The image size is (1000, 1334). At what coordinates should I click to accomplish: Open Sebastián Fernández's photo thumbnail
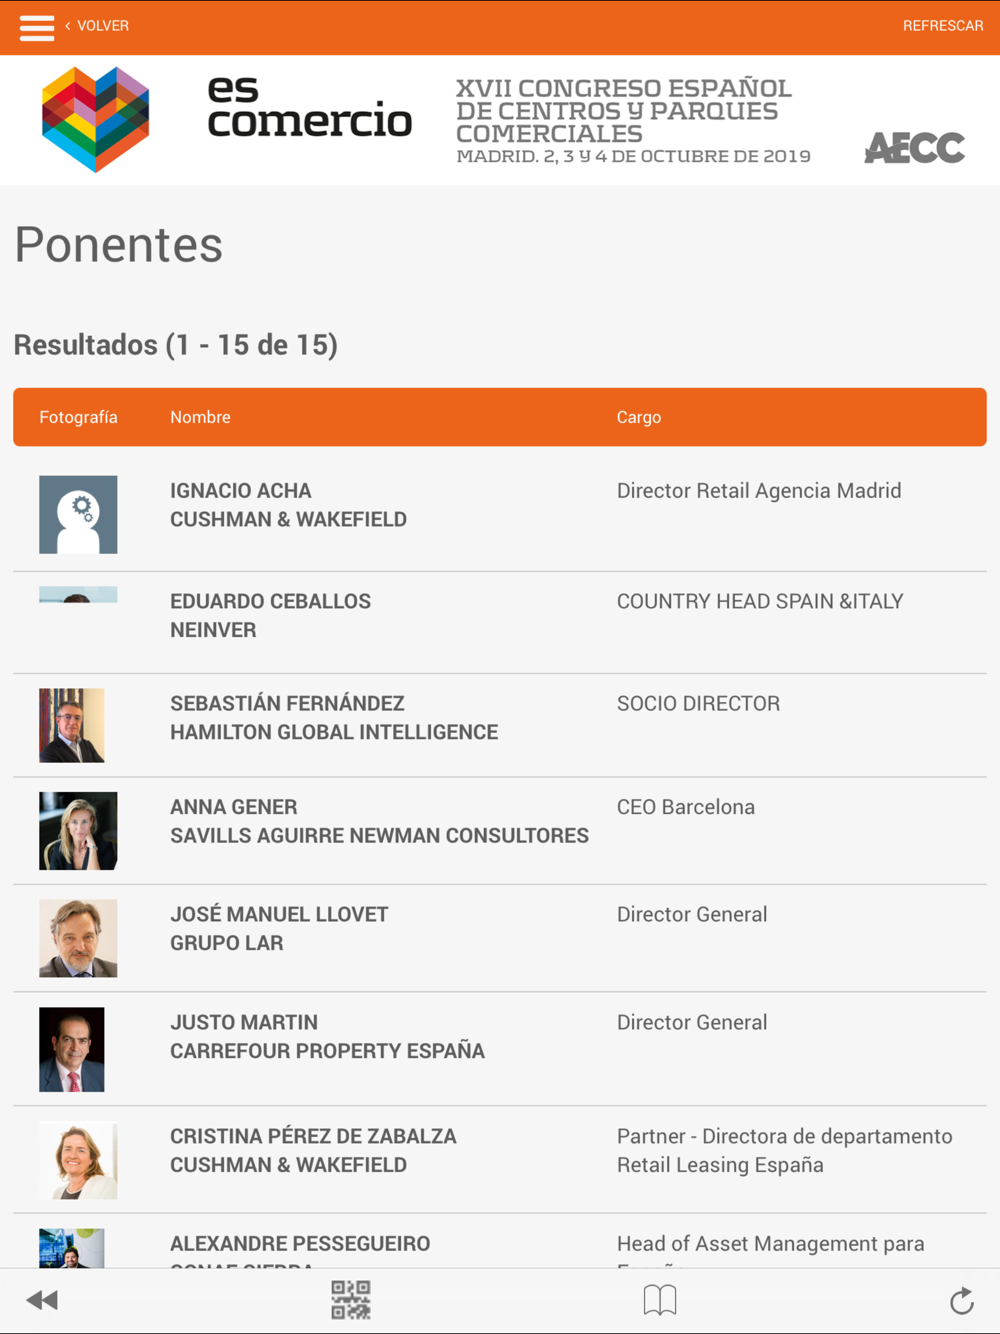(x=72, y=725)
